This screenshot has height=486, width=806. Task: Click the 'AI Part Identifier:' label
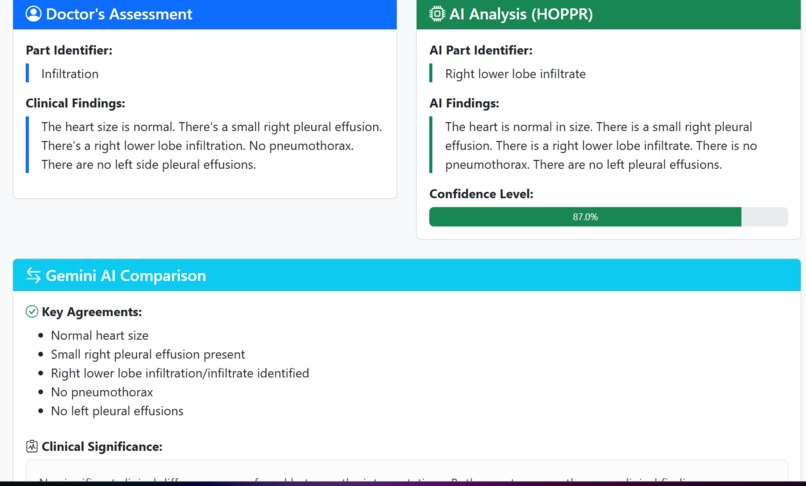pos(481,50)
